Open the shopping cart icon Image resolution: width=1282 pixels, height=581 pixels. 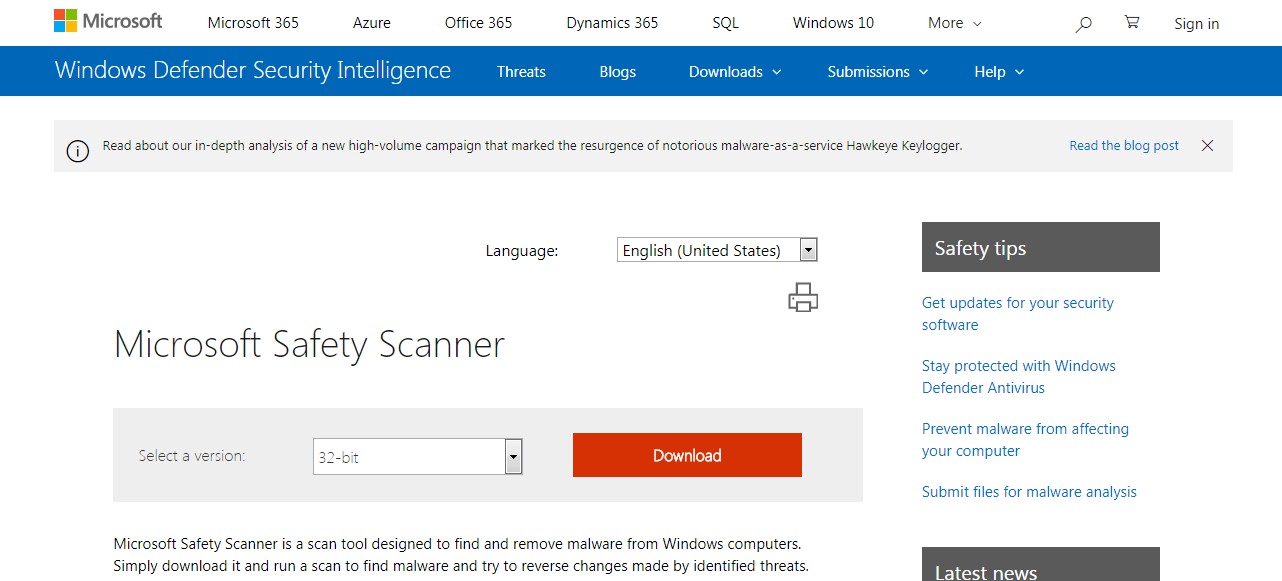(x=1132, y=22)
